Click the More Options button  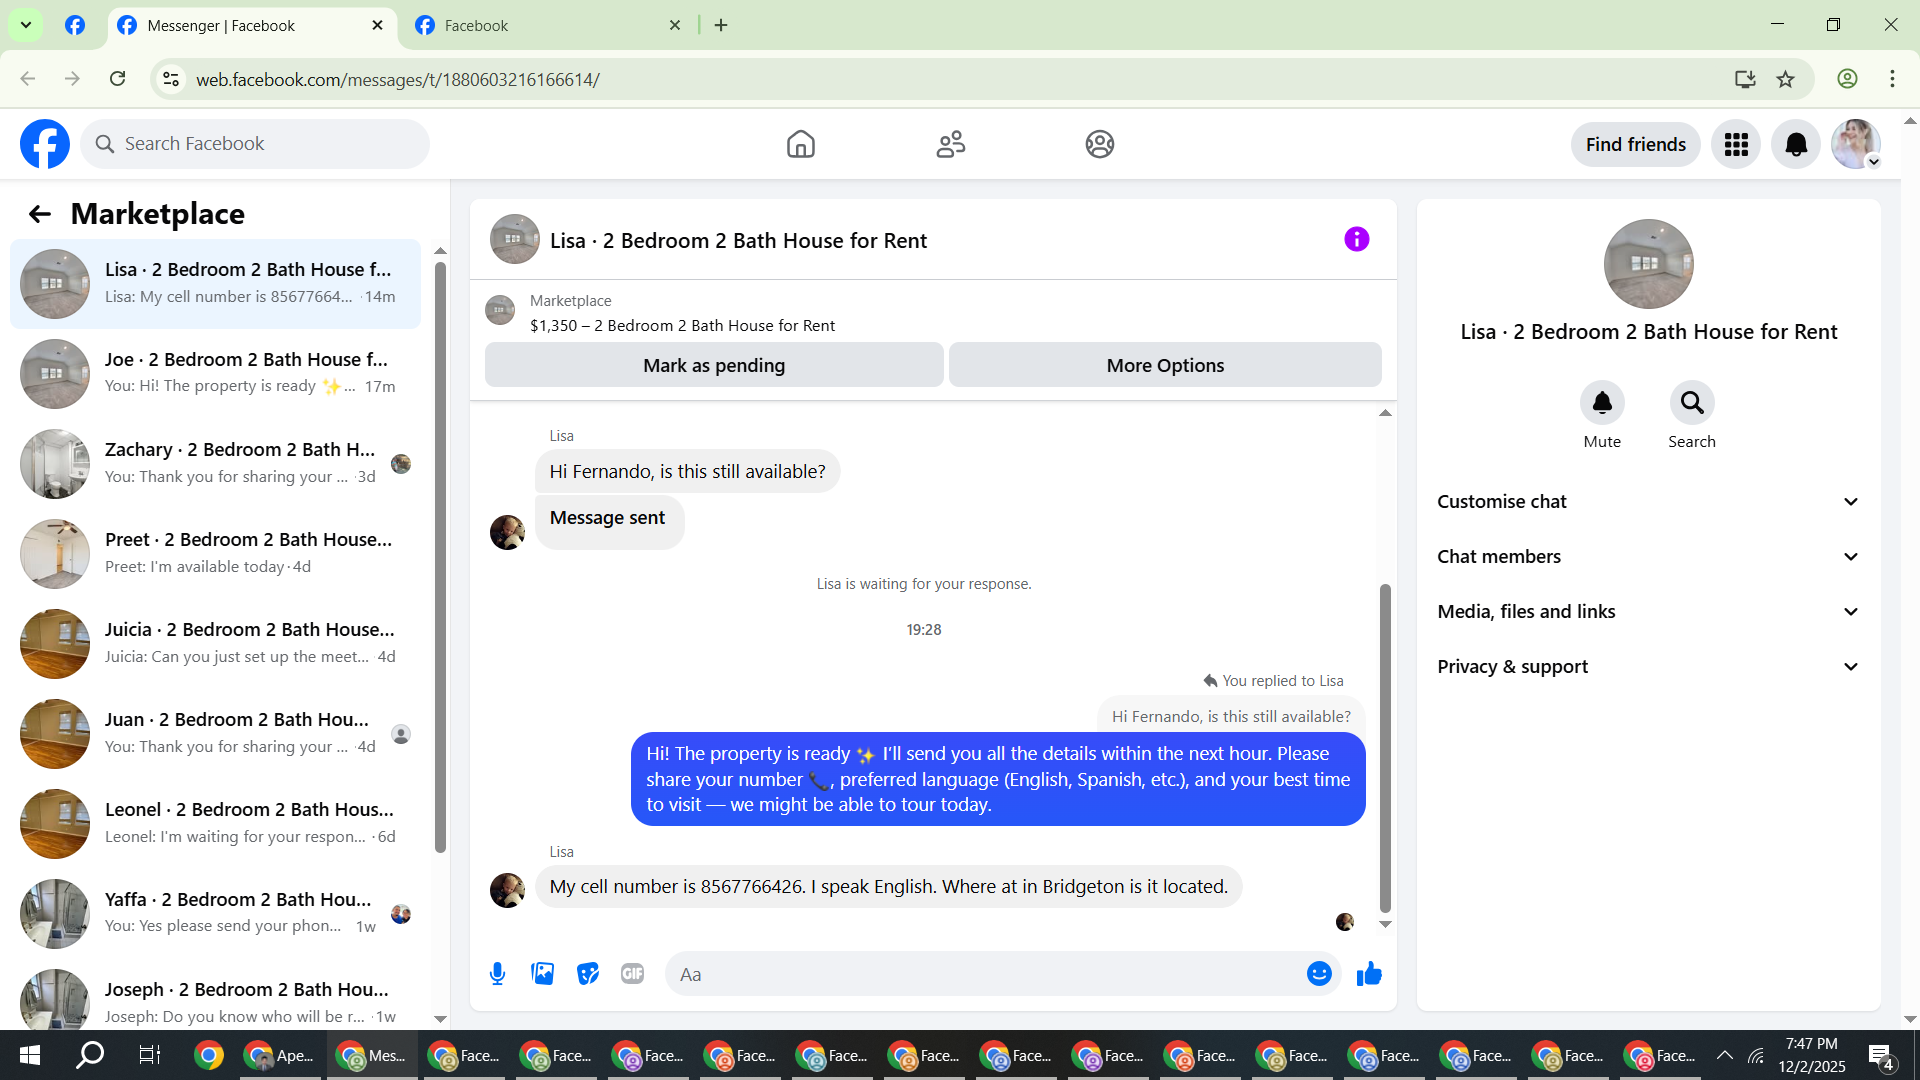tap(1165, 365)
